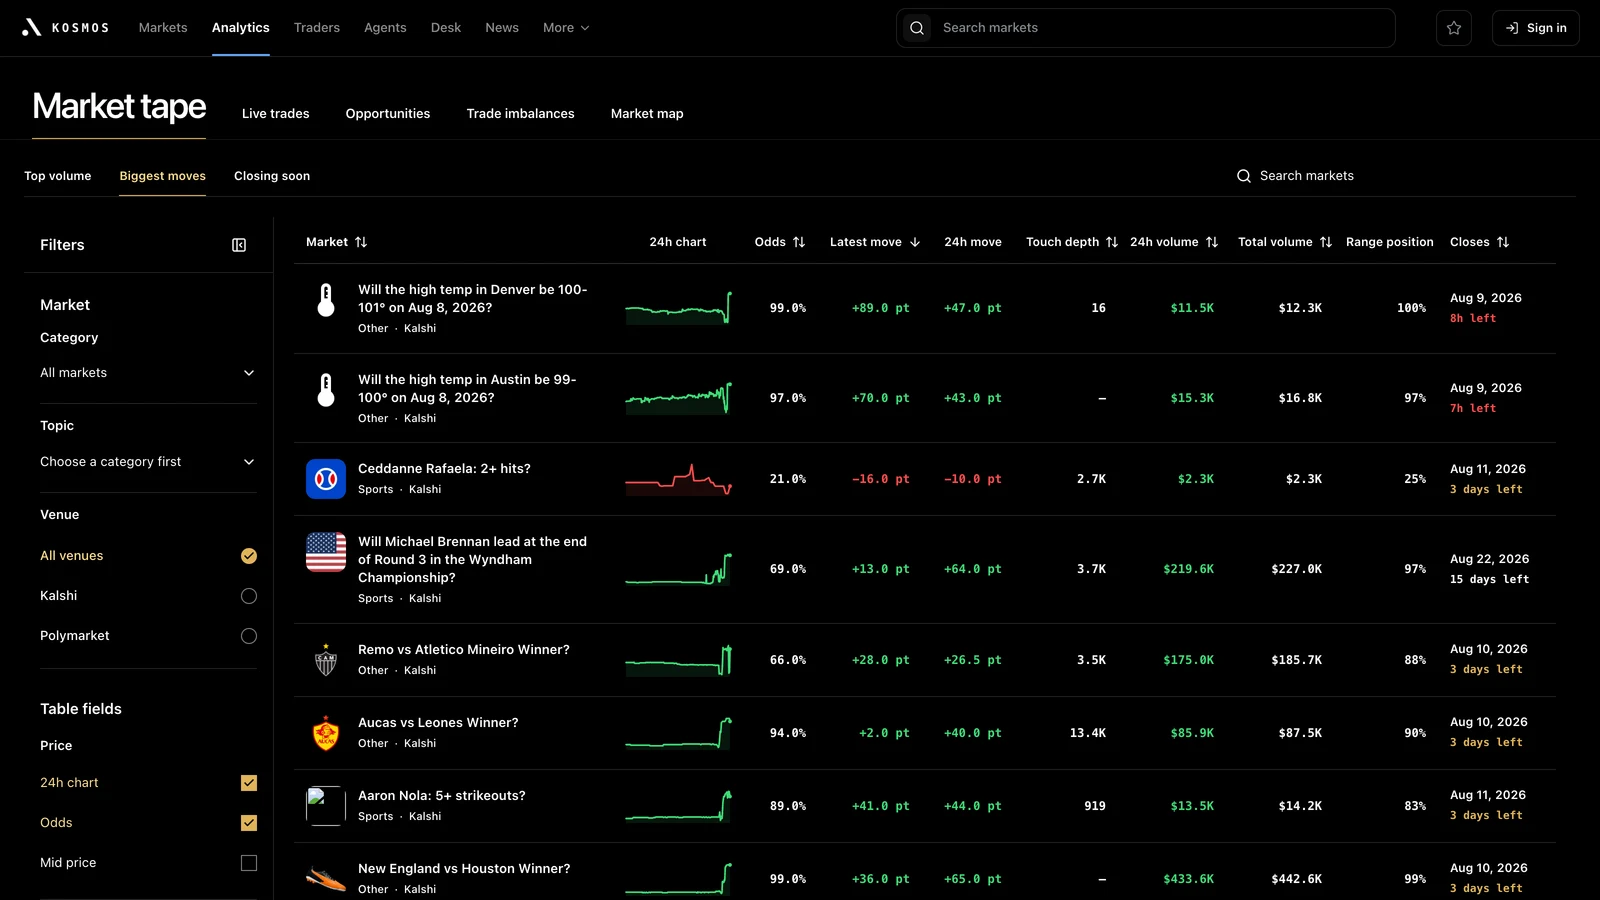Click the Aucas vs Leones 24h chart
This screenshot has height=900, width=1600.
[679, 733]
